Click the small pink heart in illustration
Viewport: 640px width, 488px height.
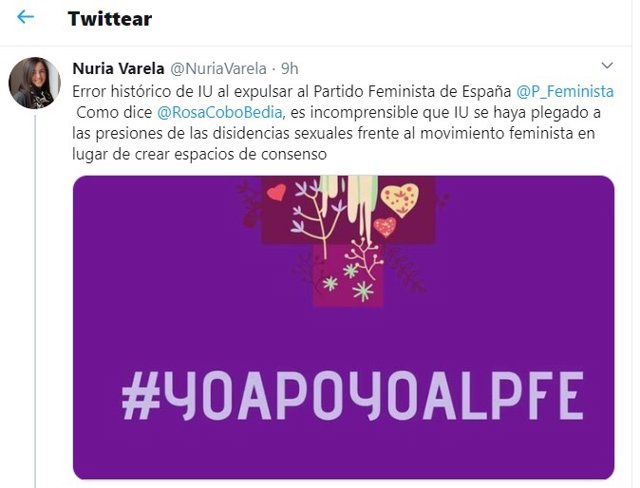(x=385, y=227)
